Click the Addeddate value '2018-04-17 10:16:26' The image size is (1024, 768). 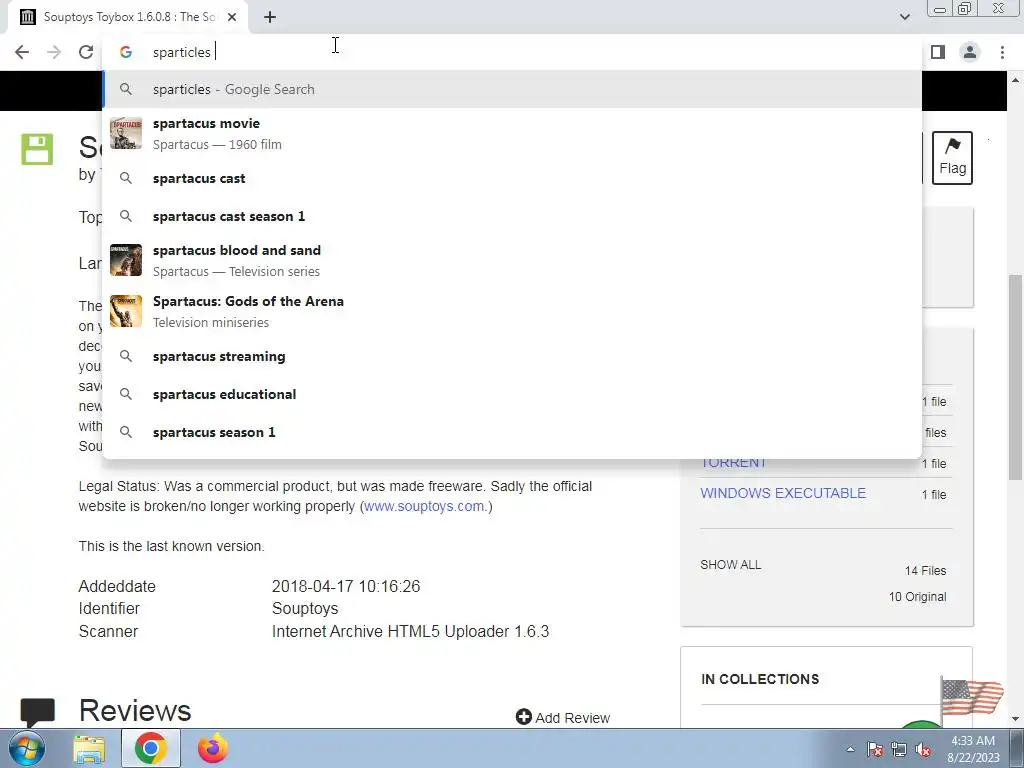click(x=346, y=586)
